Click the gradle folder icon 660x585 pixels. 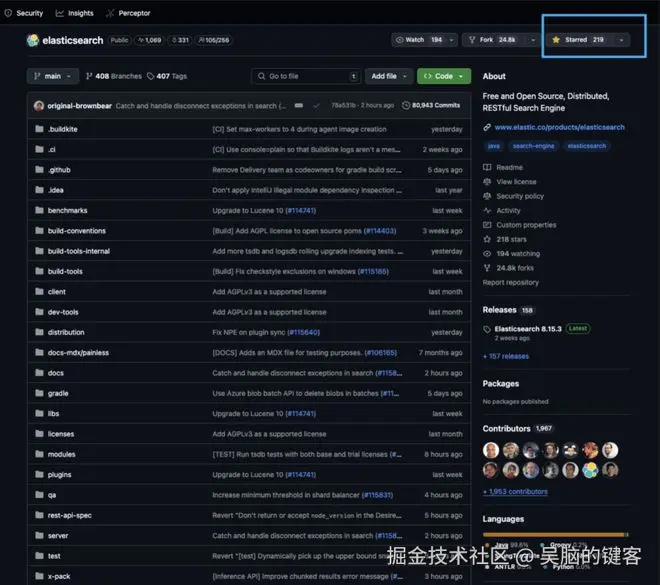coord(39,393)
